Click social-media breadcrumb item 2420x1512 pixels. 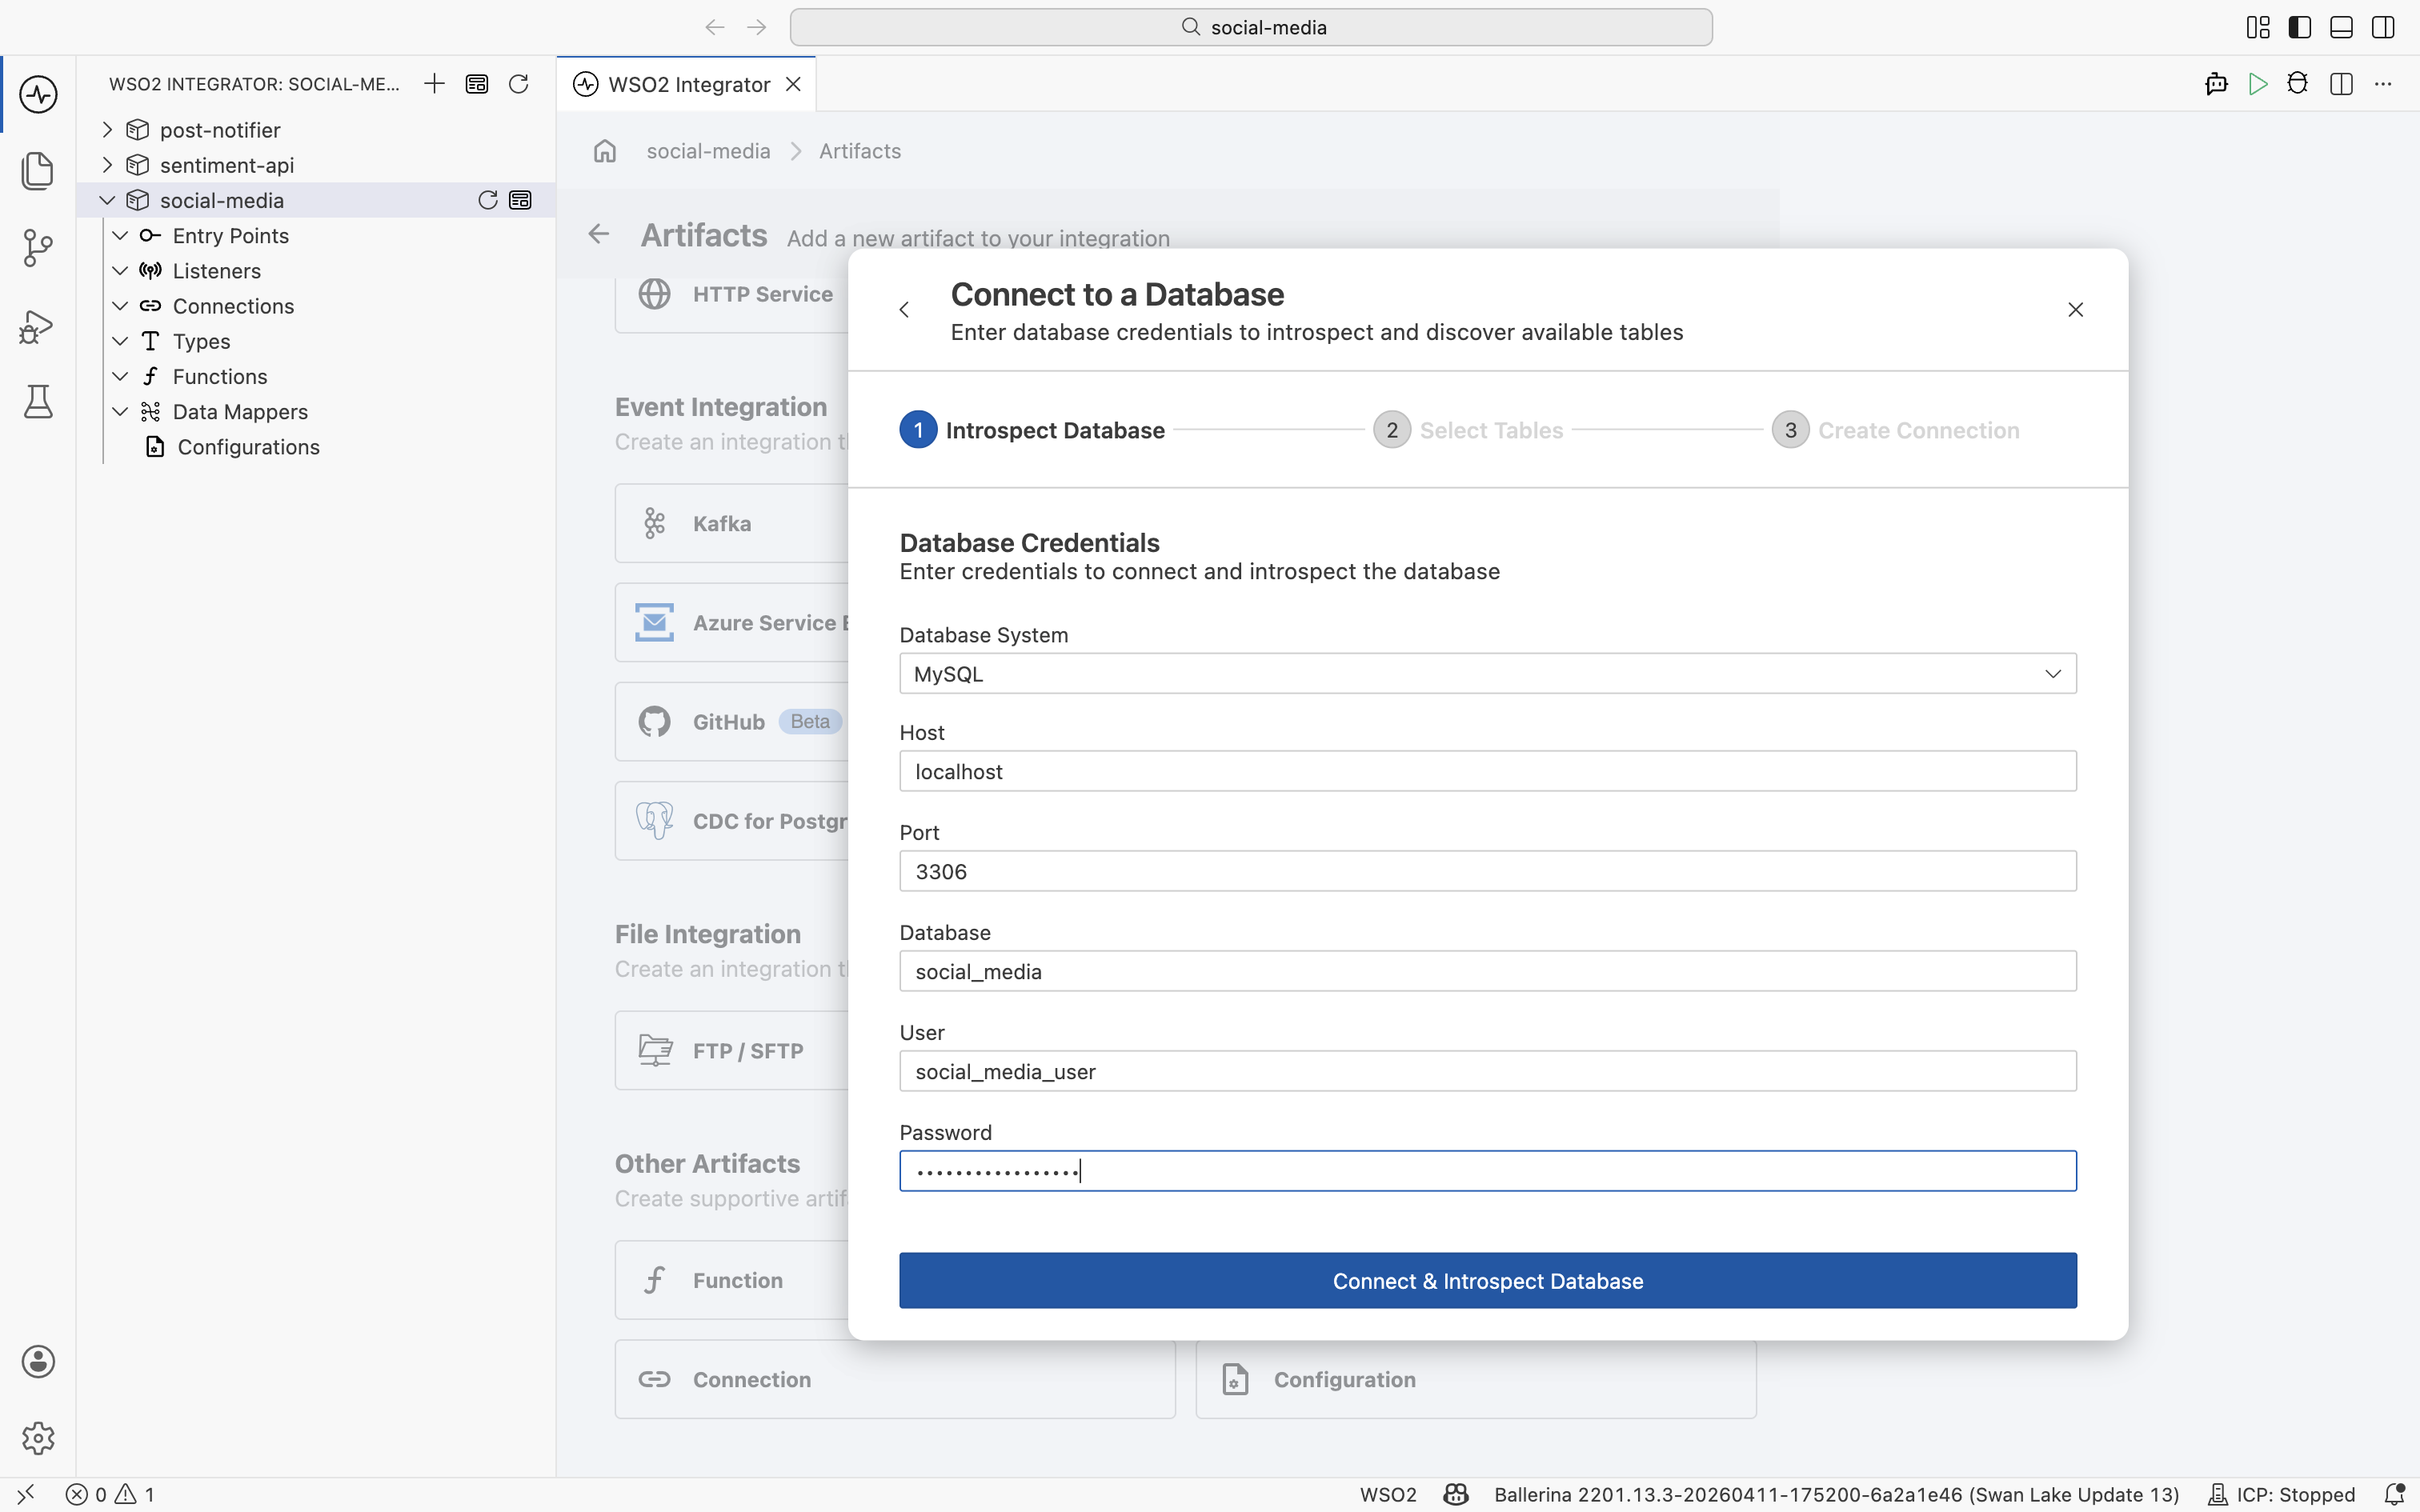(x=708, y=151)
